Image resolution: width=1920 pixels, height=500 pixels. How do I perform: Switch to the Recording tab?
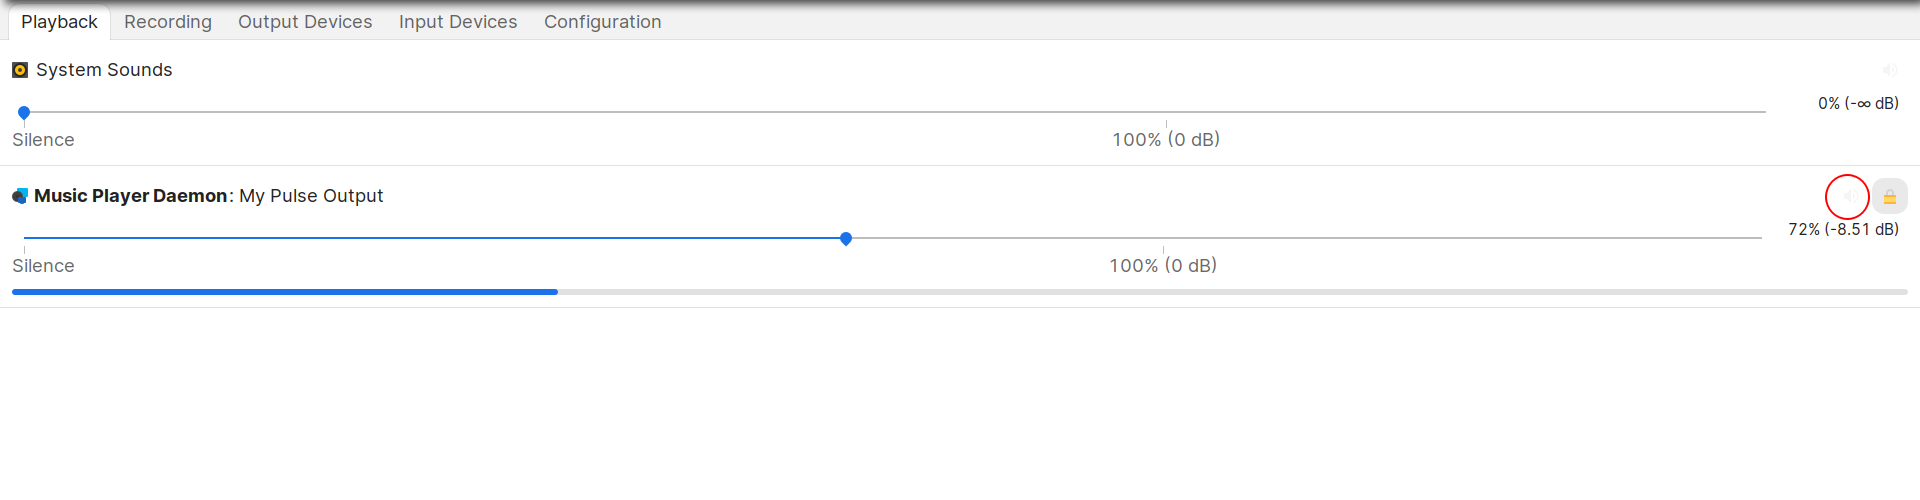pyautogui.click(x=168, y=22)
